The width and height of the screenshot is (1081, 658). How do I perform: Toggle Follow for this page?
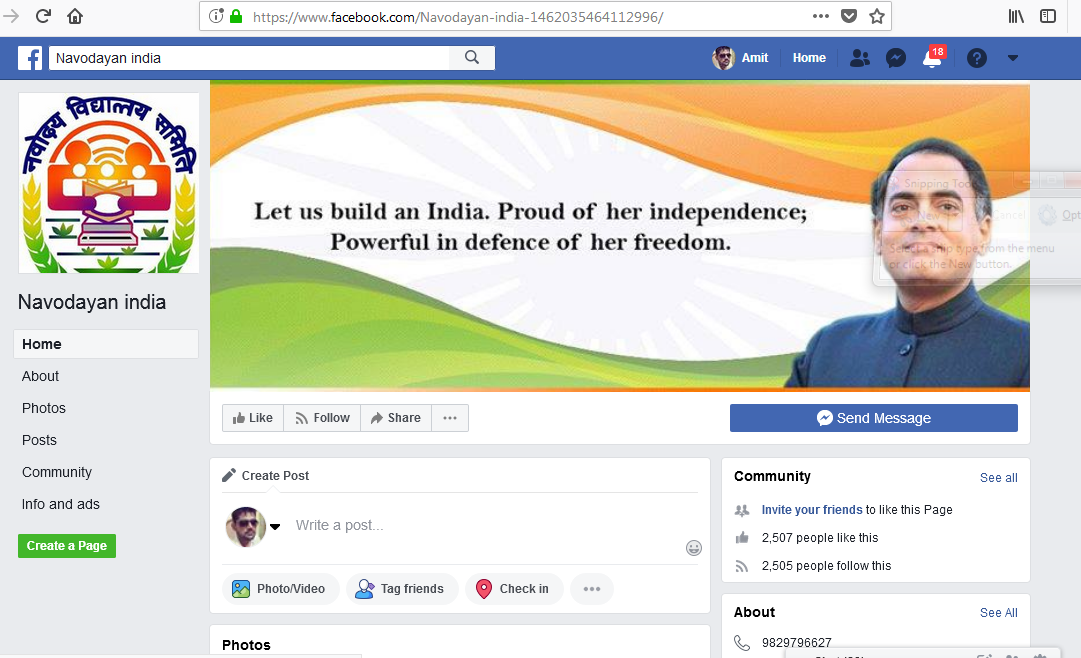(x=323, y=418)
